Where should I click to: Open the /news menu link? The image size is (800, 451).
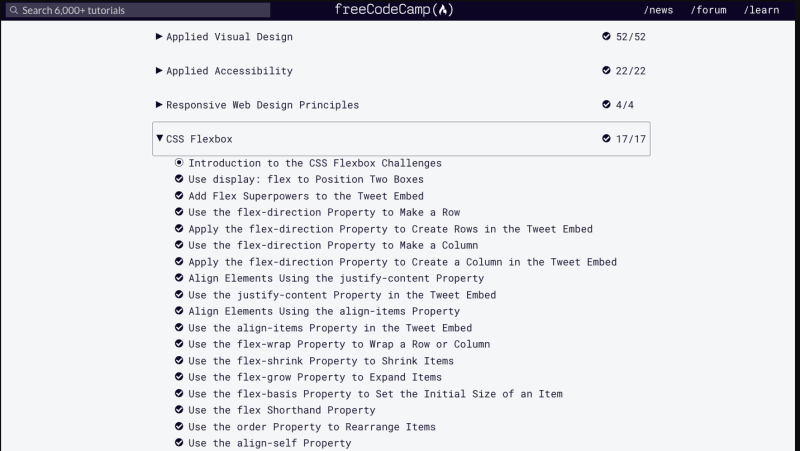[x=658, y=10]
